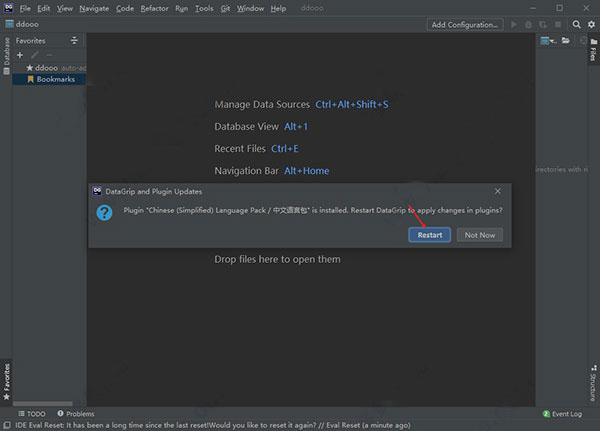This screenshot has width=600, height=431.
Task: Click the yellow Bookmarks ribbon icon
Action: [31, 79]
